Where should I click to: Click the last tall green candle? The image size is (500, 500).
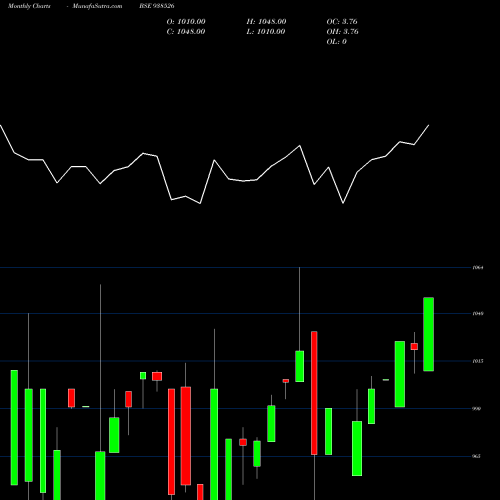[x=429, y=334]
